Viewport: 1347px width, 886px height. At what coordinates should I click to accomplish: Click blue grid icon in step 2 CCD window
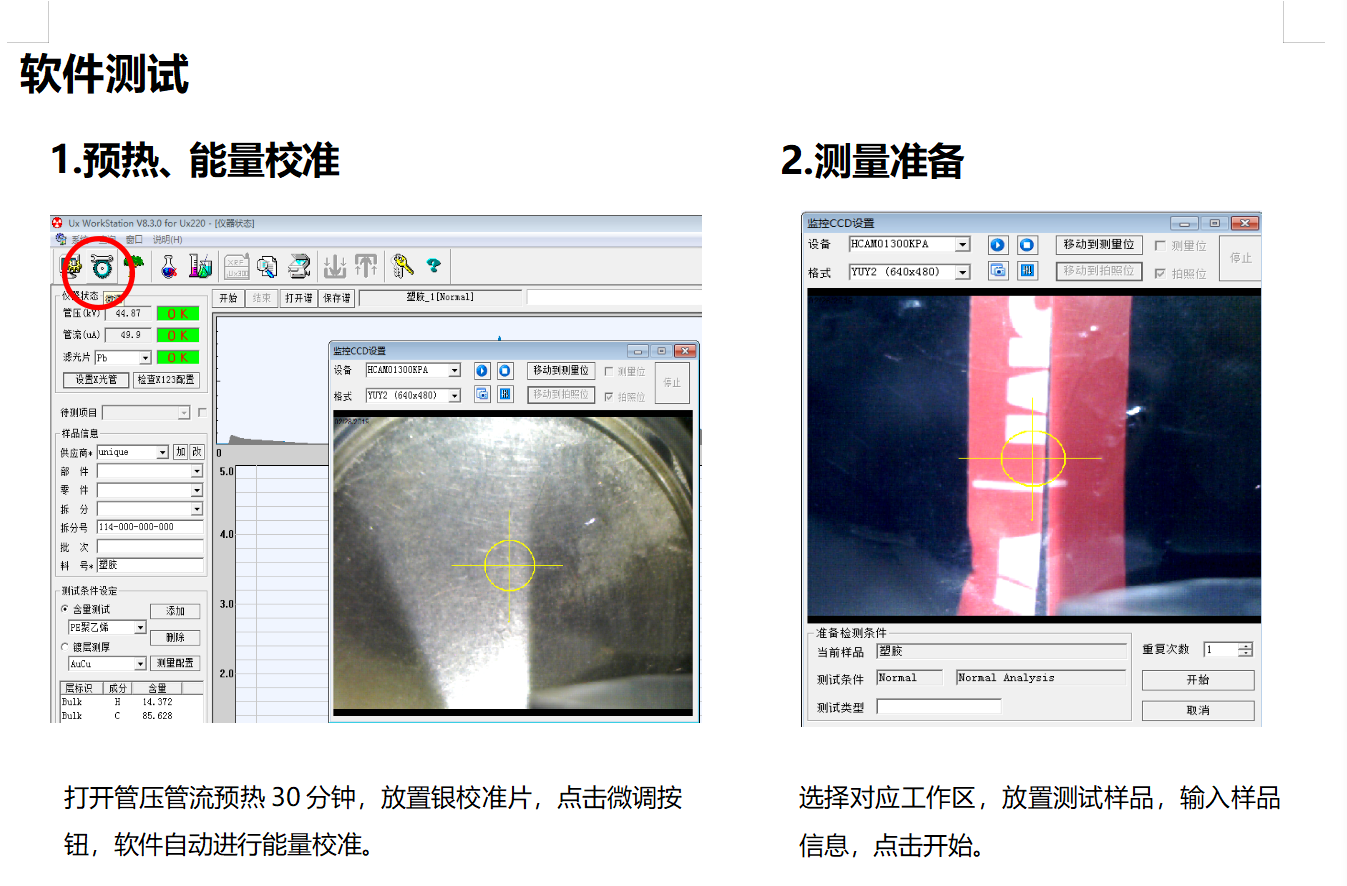(x=1028, y=271)
